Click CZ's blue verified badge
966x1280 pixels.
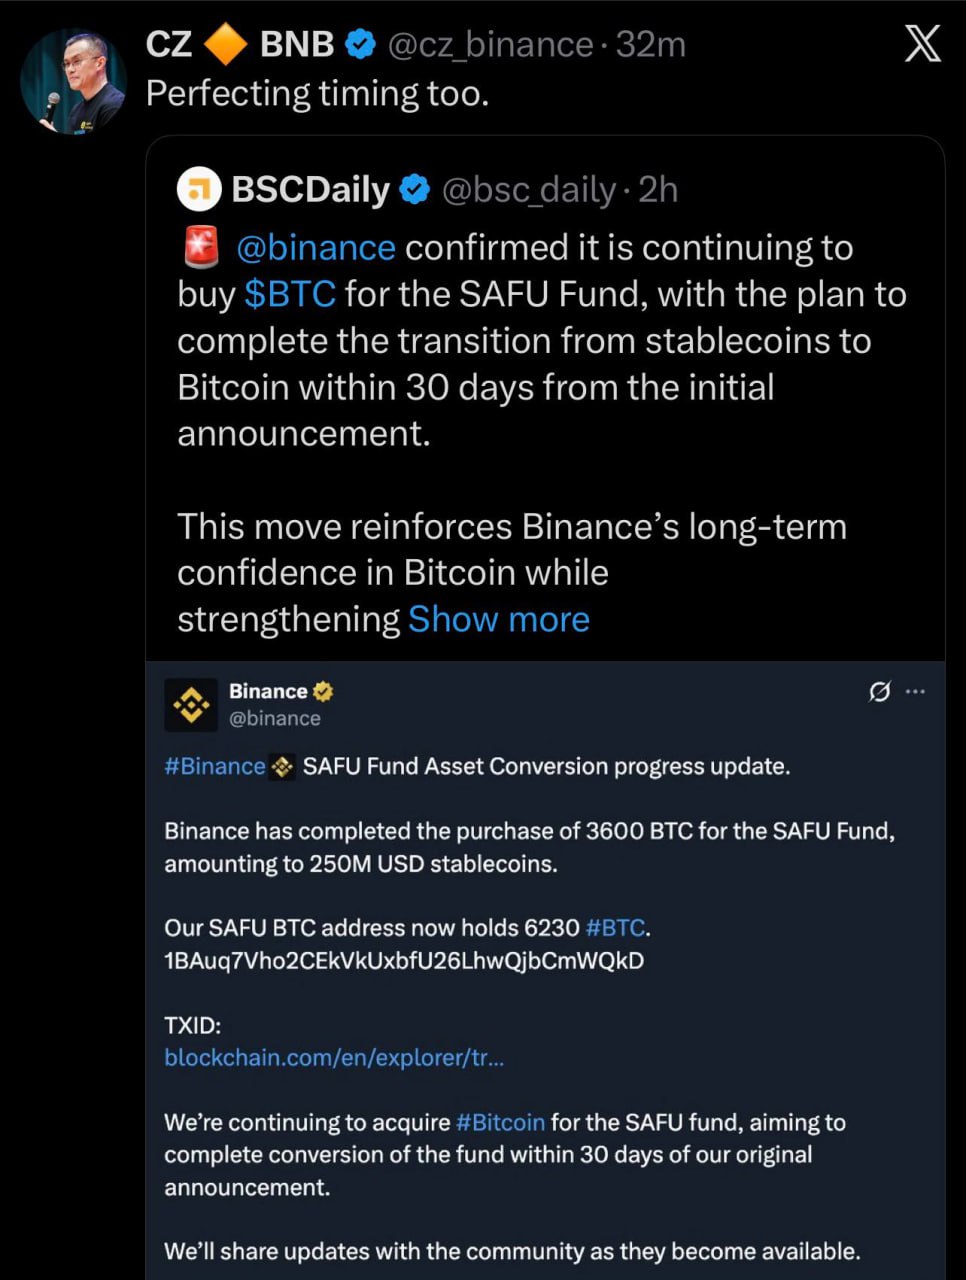coord(360,44)
